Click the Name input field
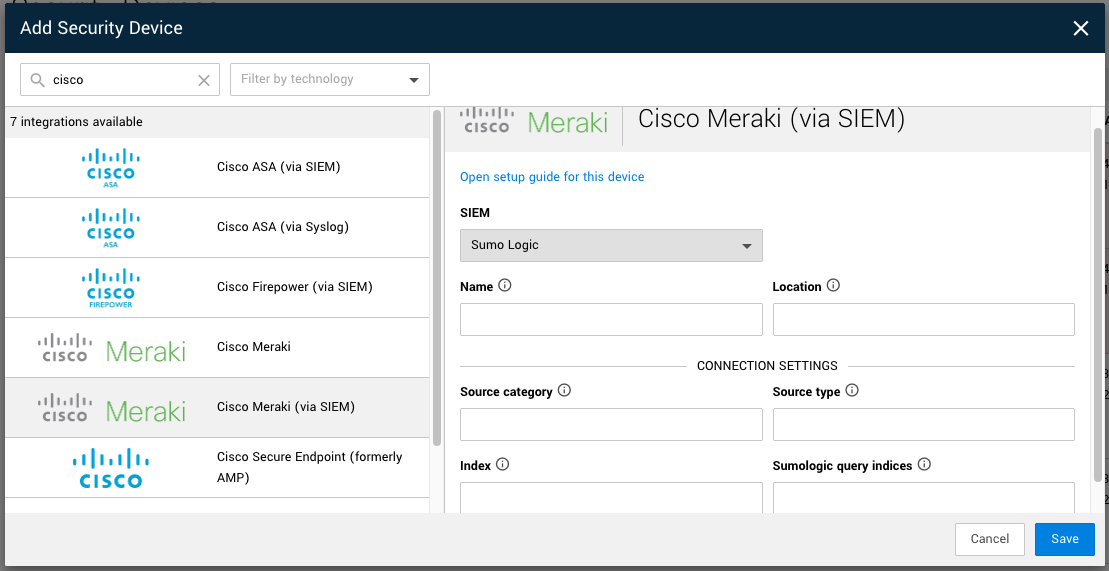1109x571 pixels. [611, 319]
